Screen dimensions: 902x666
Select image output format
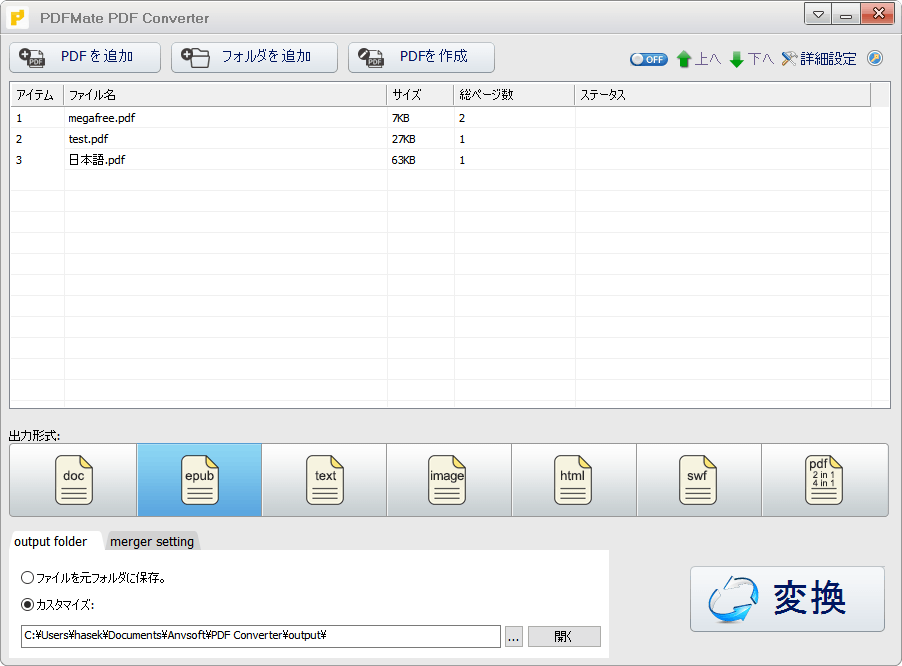(449, 480)
